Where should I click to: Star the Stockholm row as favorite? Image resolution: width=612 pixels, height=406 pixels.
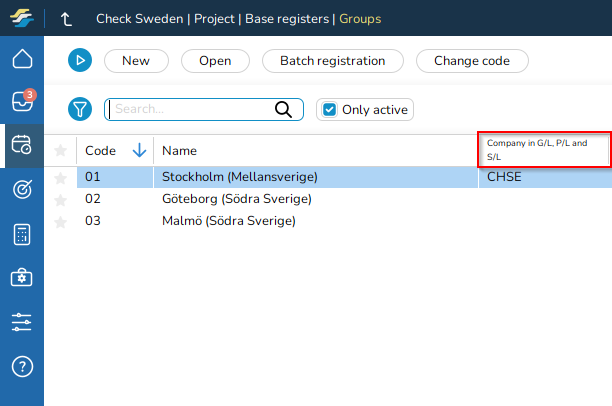click(60, 177)
